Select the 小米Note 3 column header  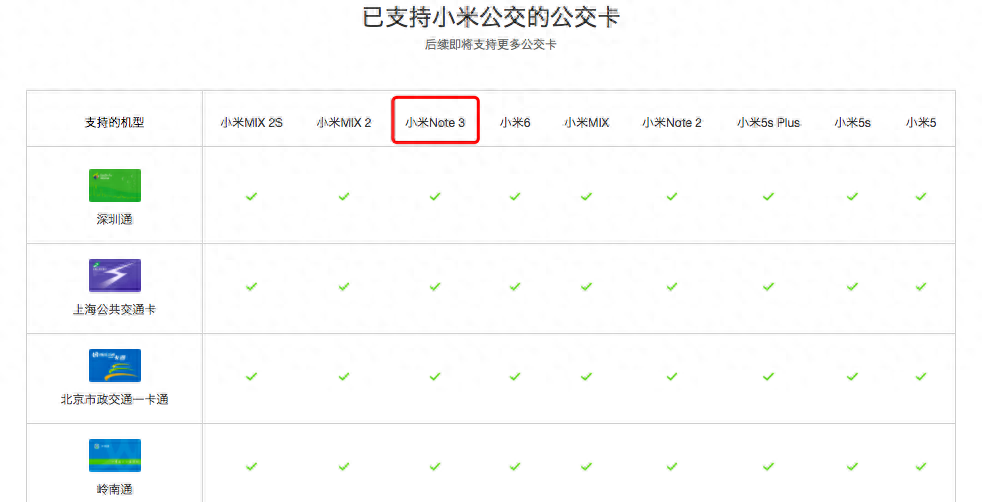coord(435,123)
